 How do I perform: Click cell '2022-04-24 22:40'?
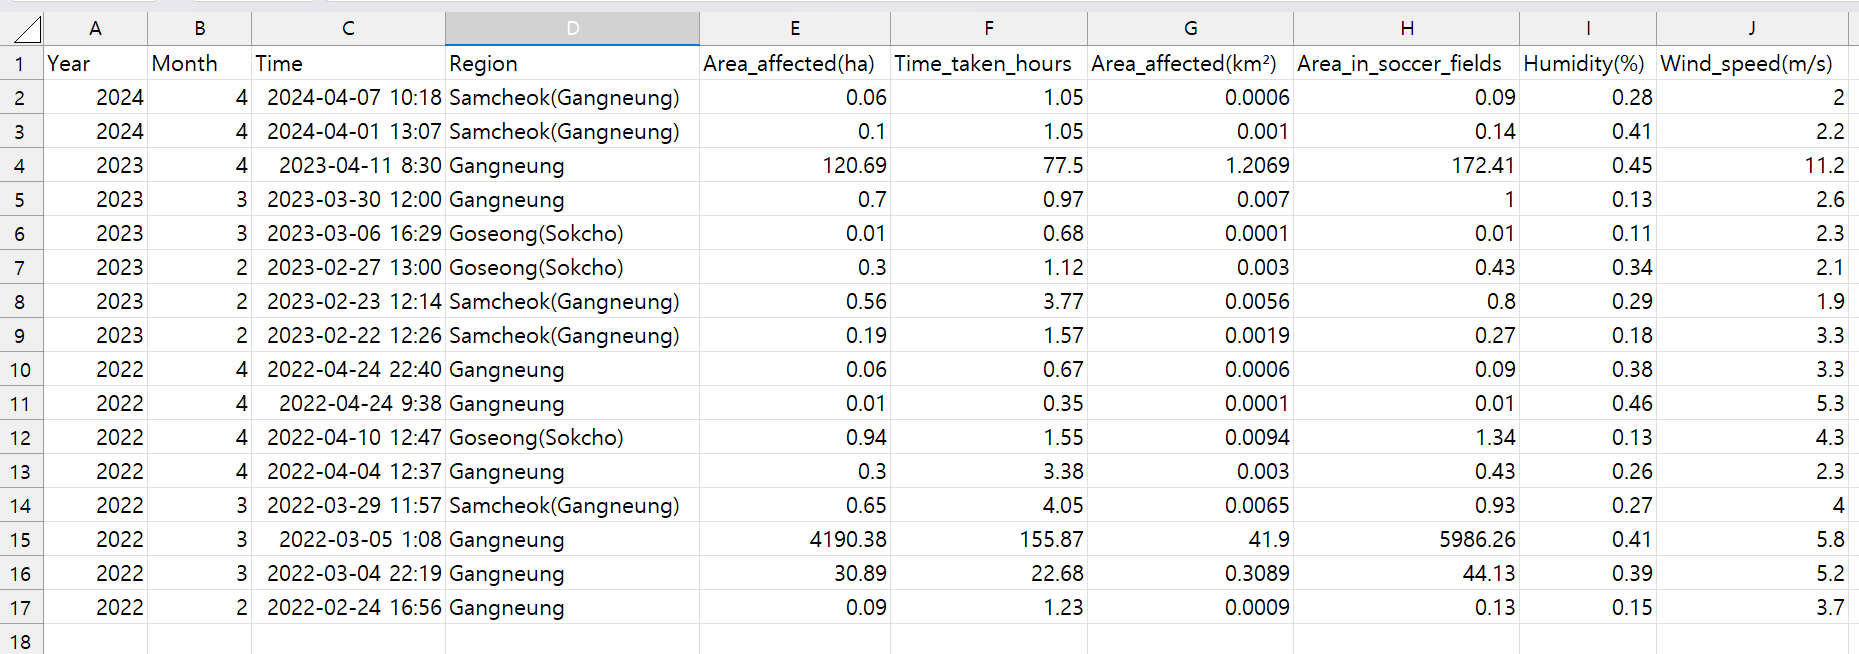(x=348, y=370)
